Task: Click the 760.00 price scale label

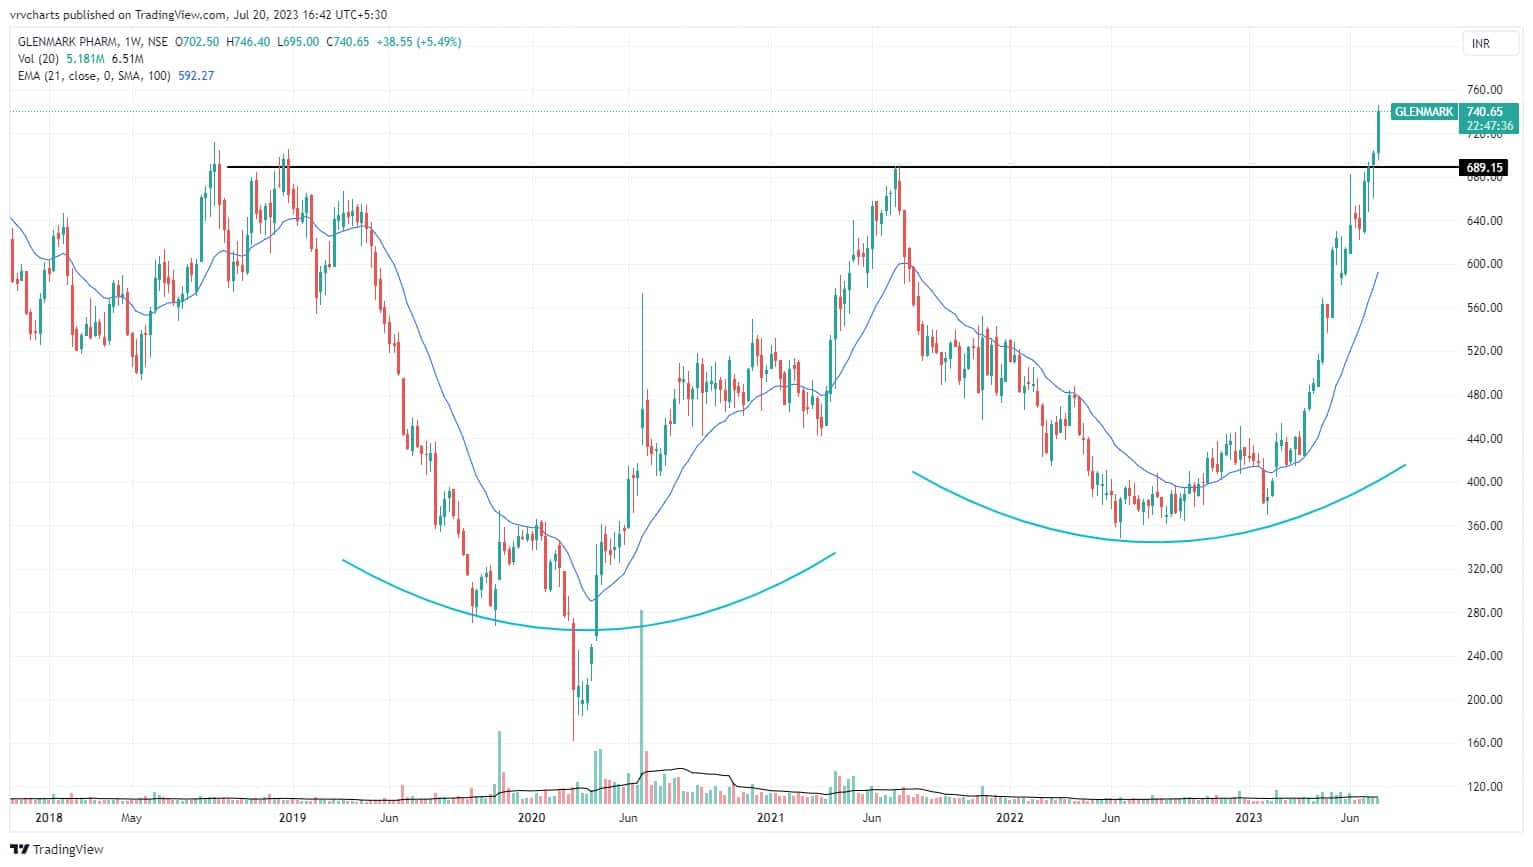Action: click(1484, 90)
